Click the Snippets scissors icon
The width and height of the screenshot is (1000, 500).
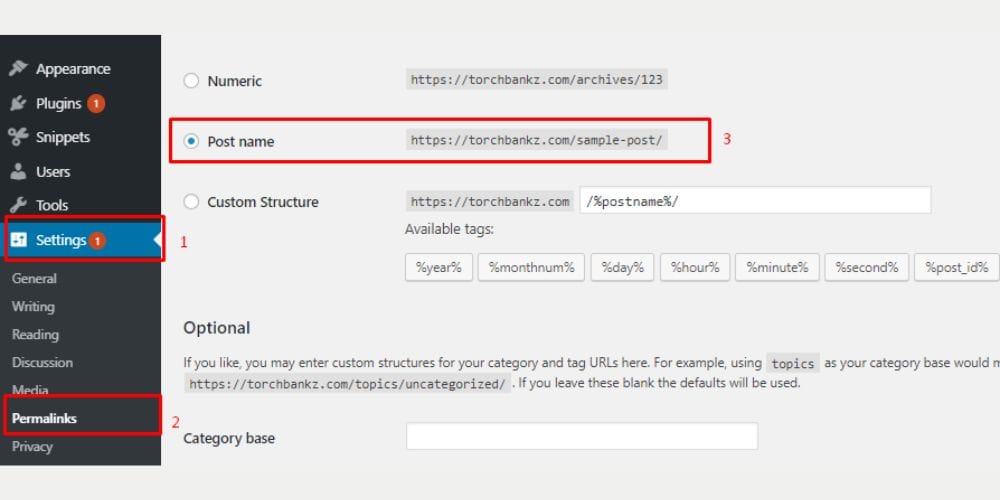coord(17,137)
